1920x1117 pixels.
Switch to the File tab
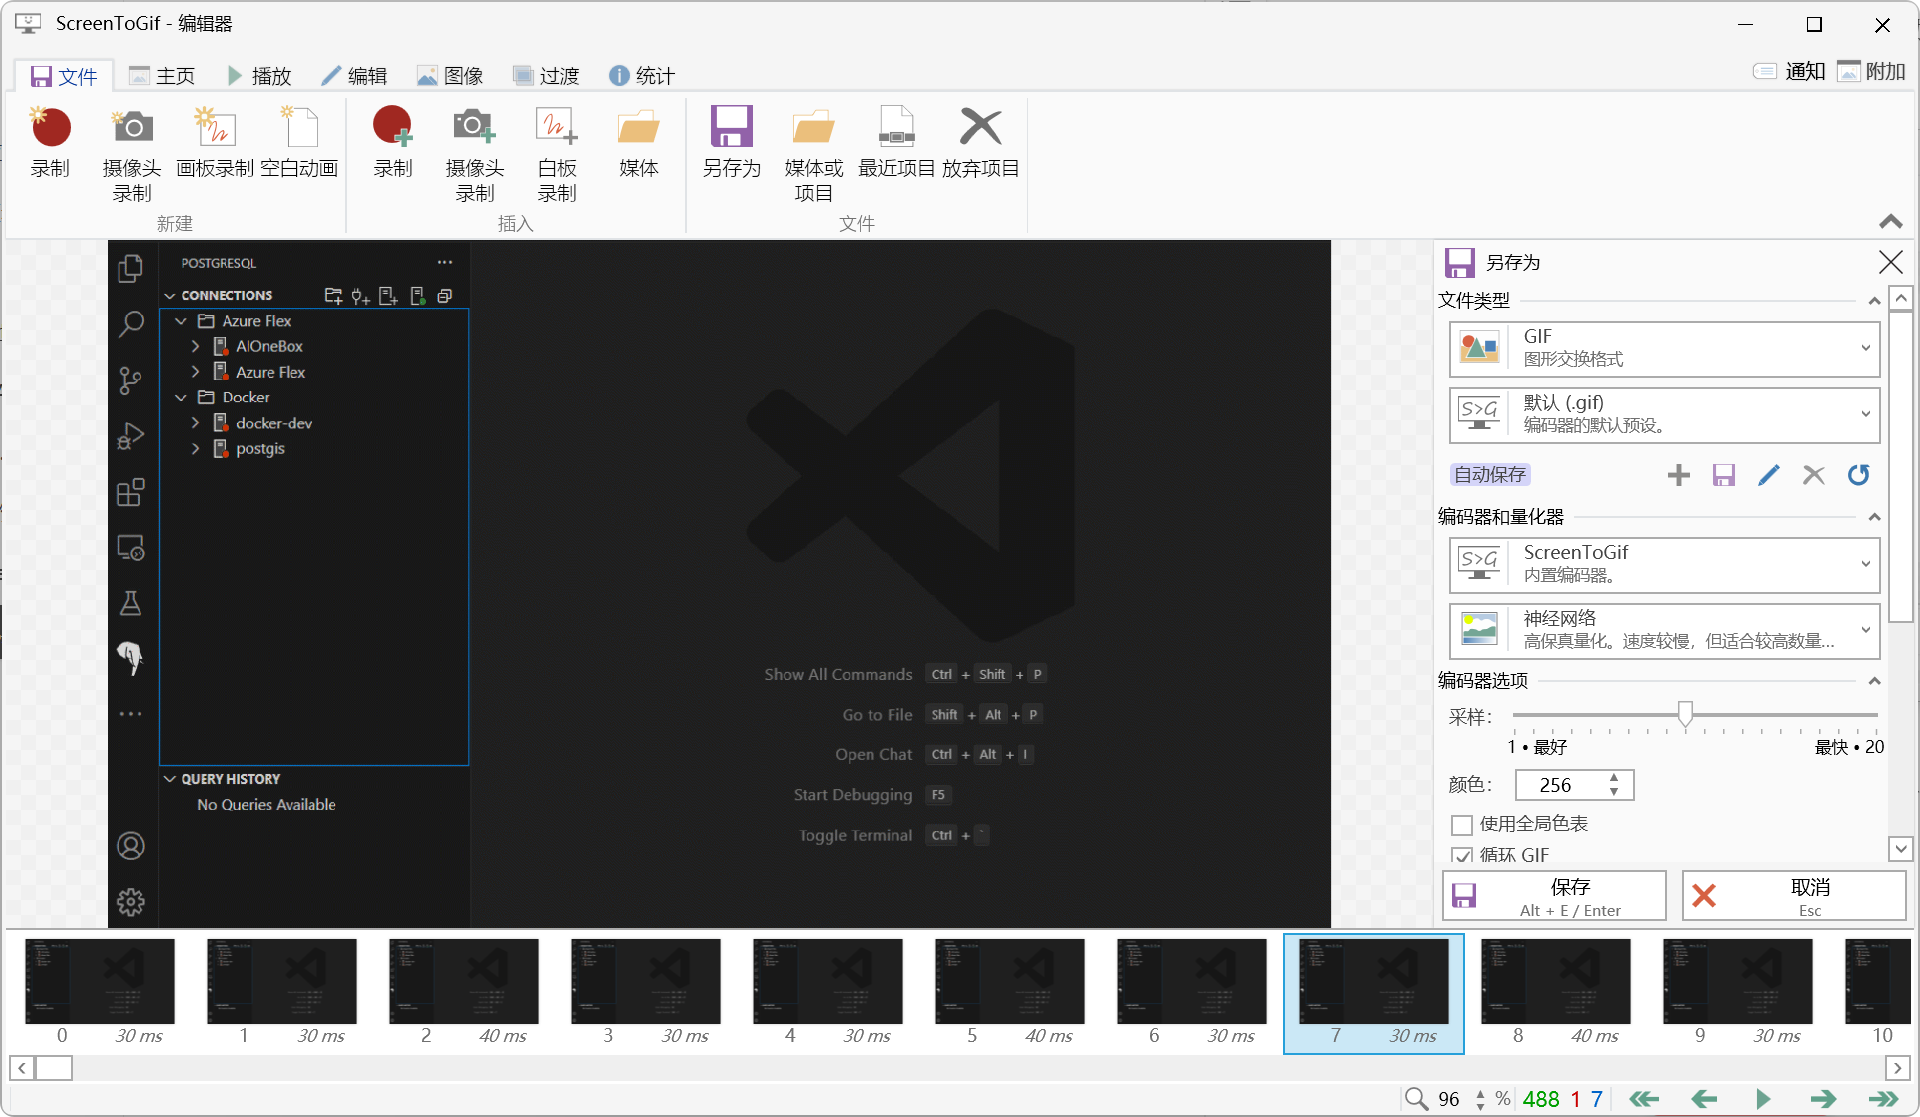point(64,76)
